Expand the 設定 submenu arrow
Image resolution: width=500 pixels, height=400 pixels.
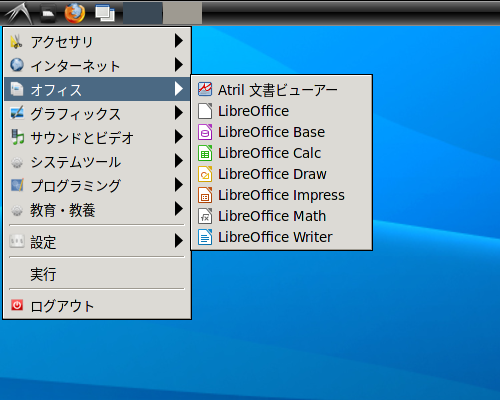(179, 241)
